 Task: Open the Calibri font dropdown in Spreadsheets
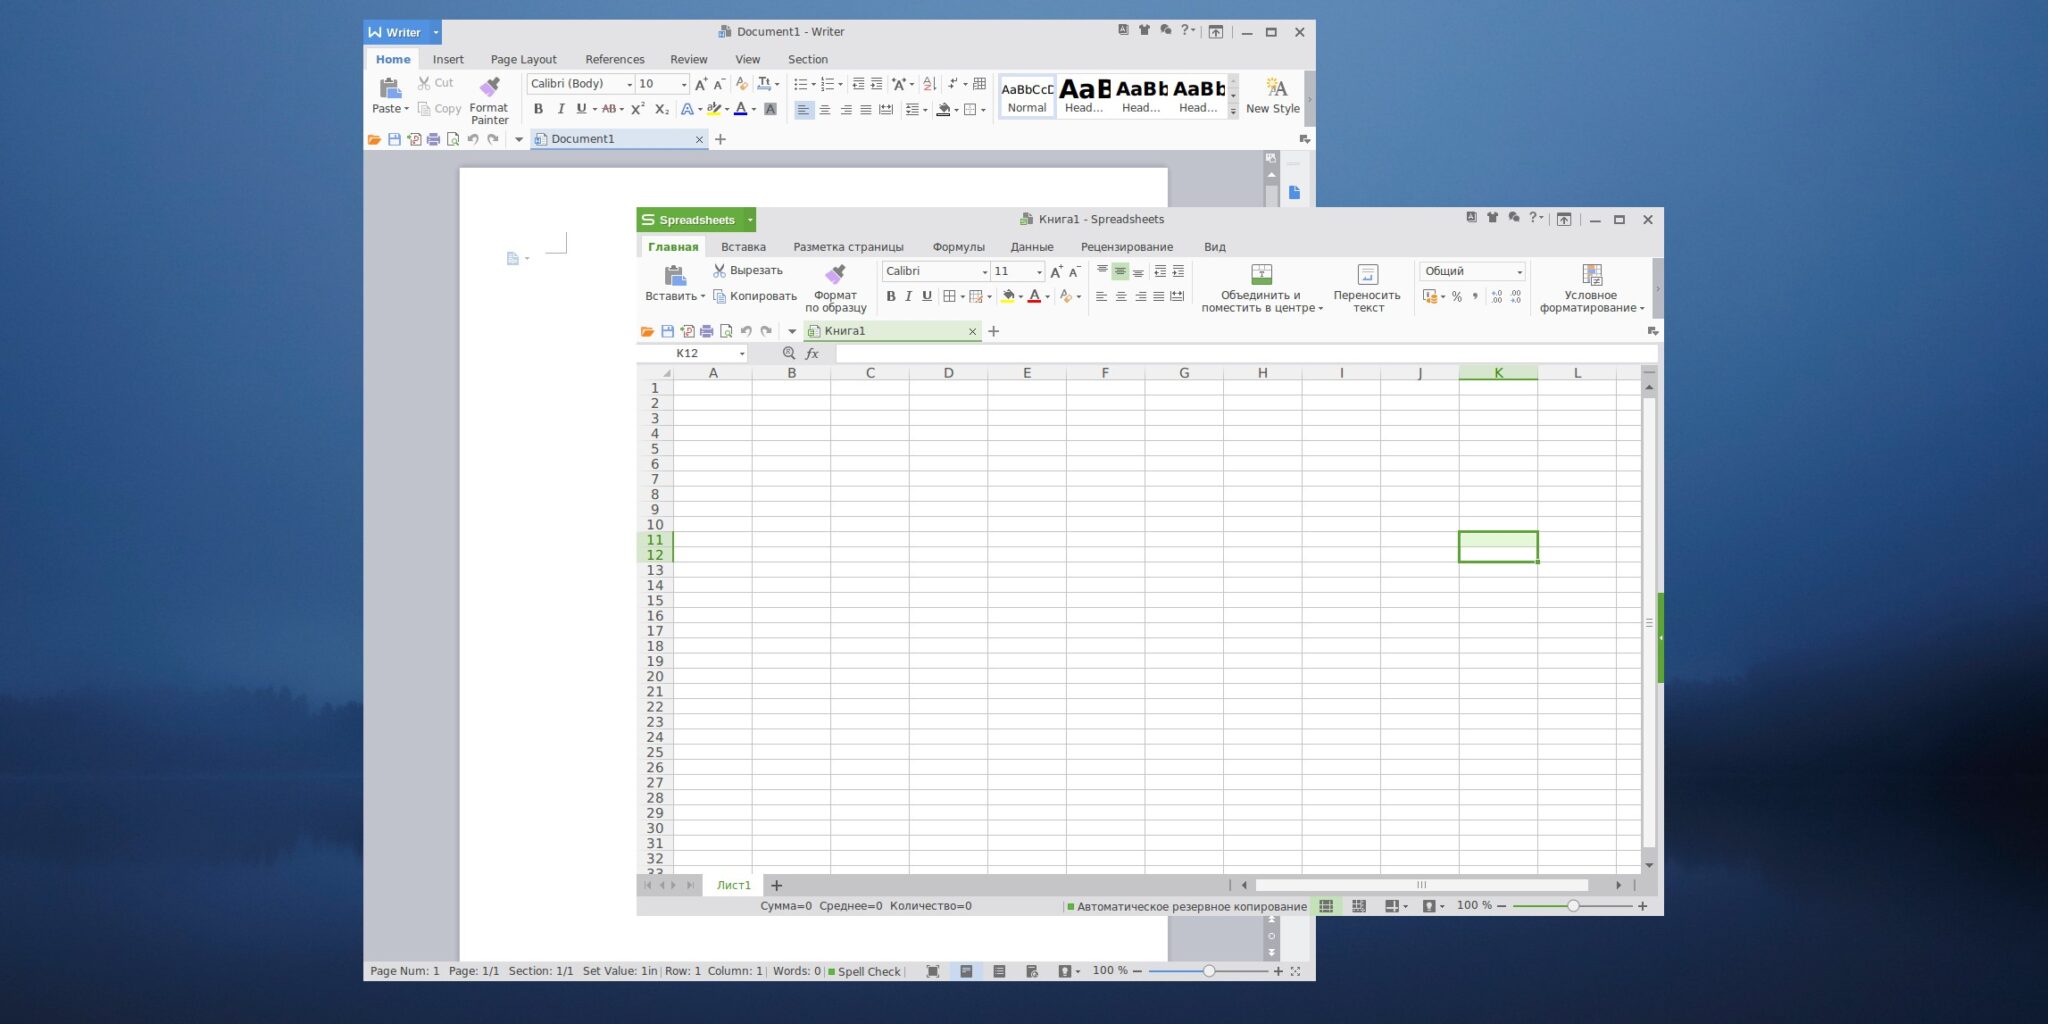(x=934, y=271)
